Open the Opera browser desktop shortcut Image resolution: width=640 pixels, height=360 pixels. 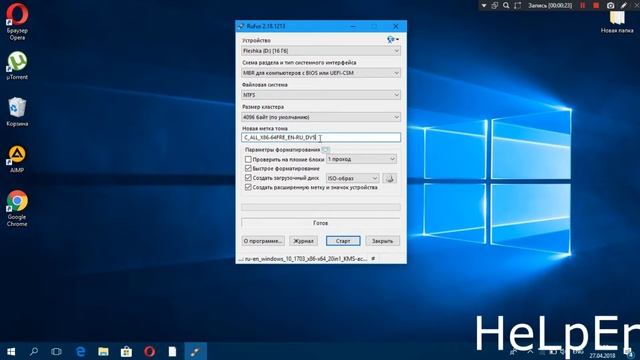pos(17,22)
